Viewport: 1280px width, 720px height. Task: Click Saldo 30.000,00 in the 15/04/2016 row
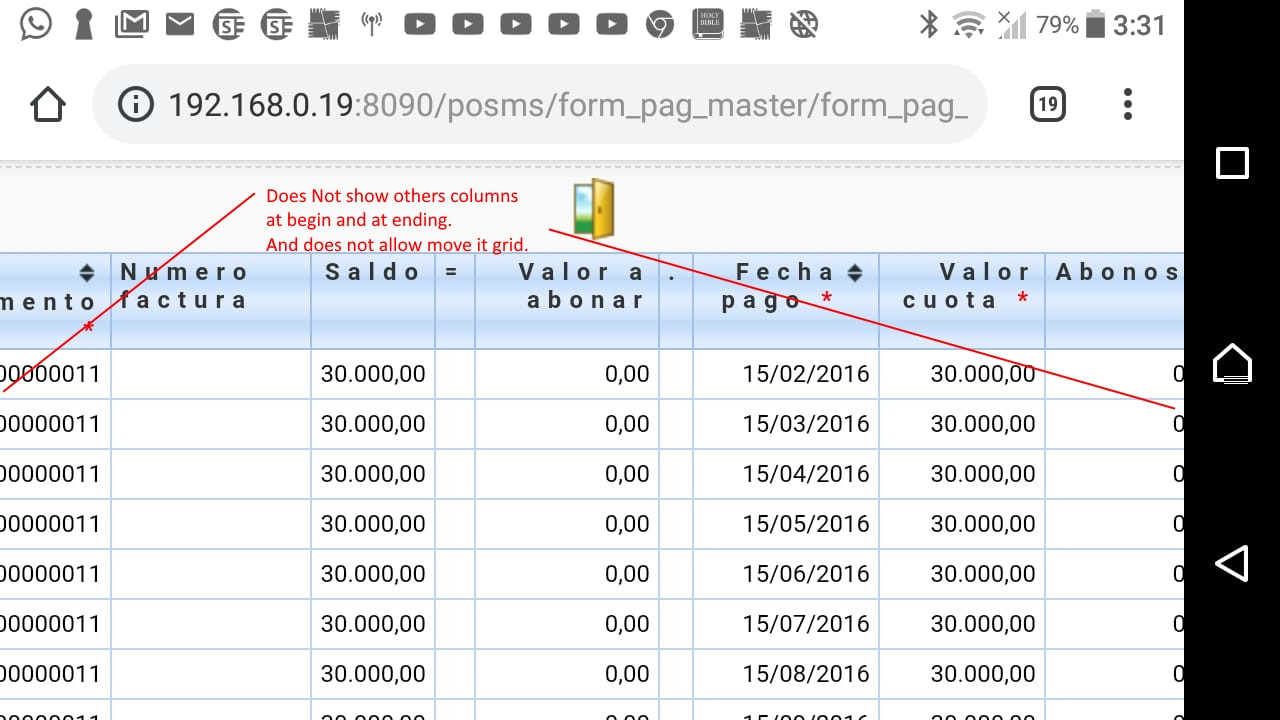[x=373, y=474]
